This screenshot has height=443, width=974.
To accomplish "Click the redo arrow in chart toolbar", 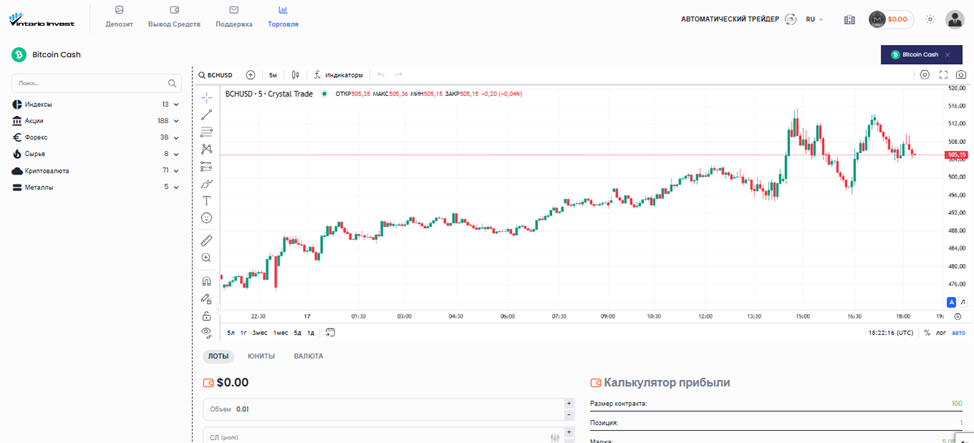I will click(399, 75).
